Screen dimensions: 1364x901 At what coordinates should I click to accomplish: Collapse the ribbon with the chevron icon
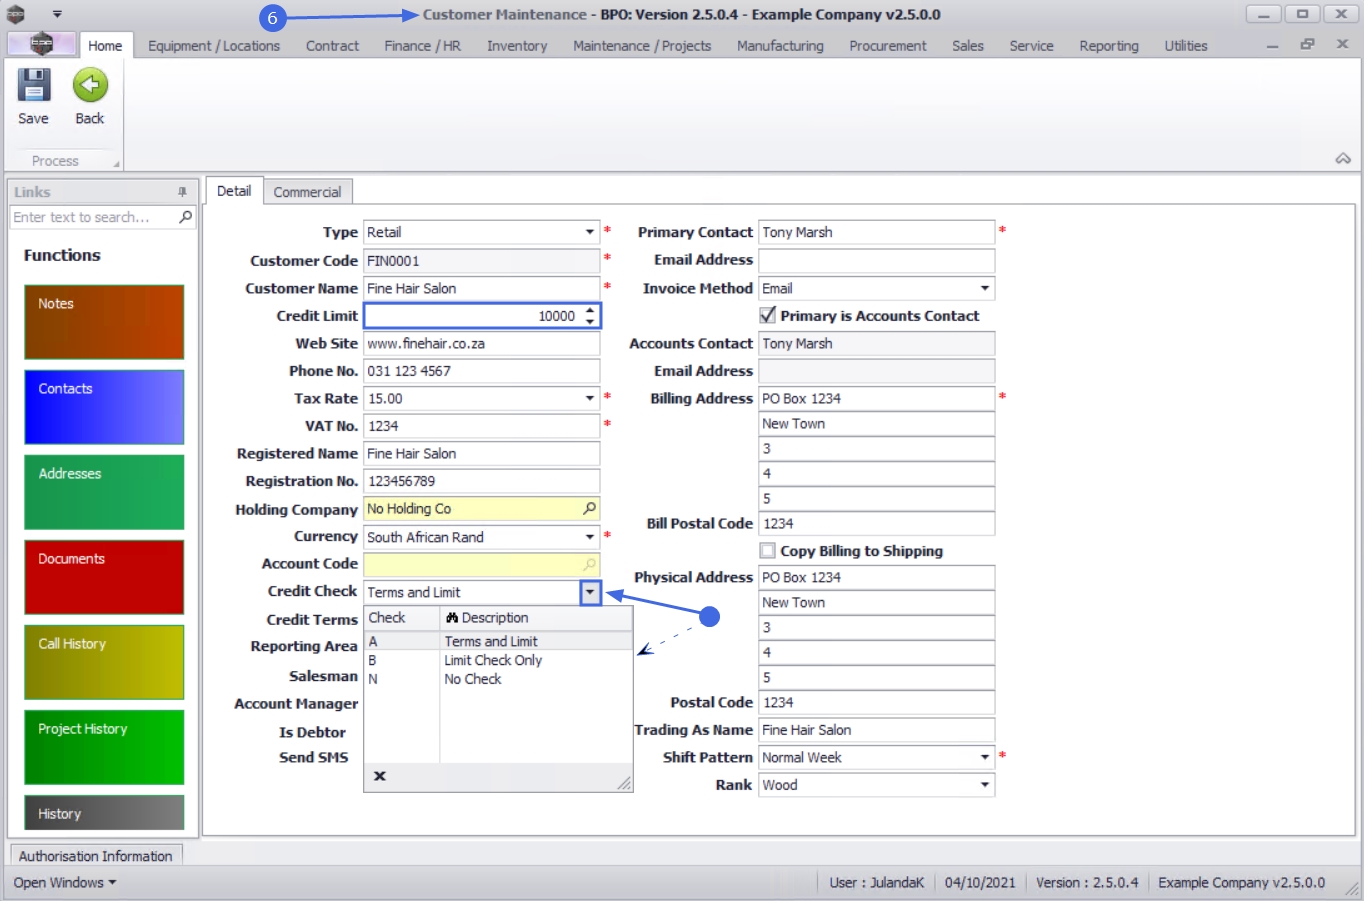1342,159
